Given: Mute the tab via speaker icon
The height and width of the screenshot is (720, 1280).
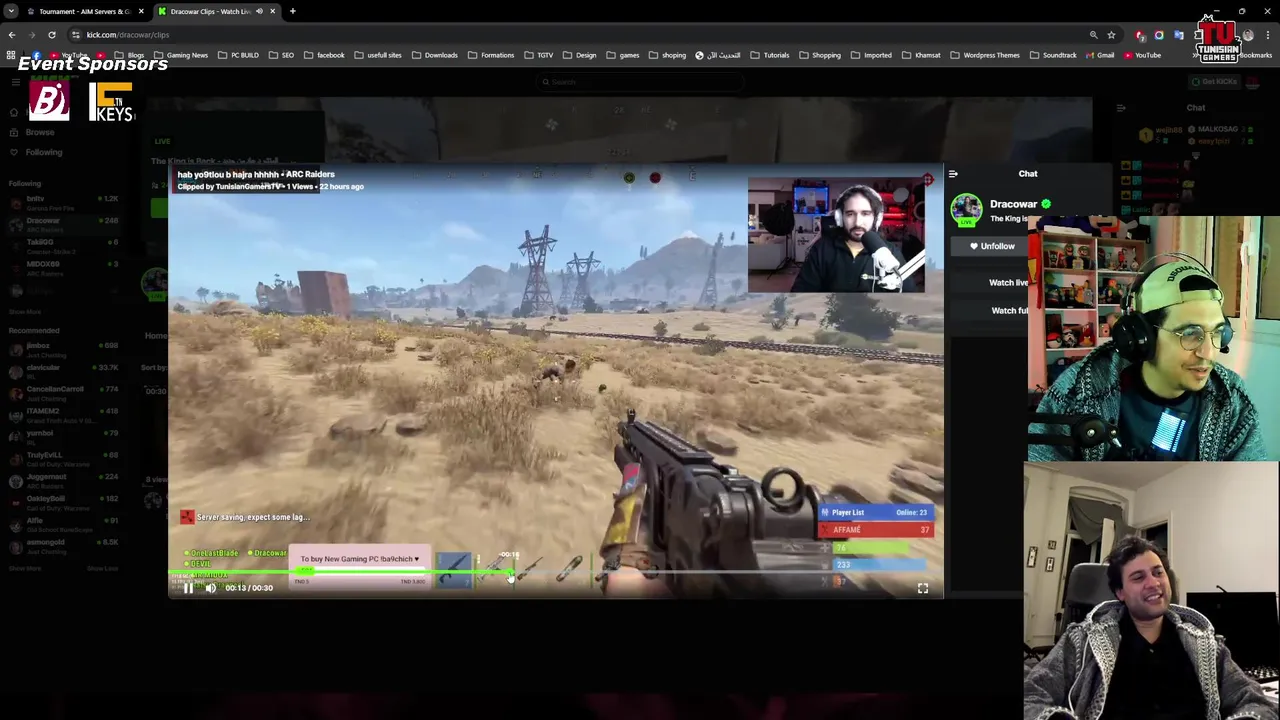Looking at the screenshot, I should (x=259, y=11).
